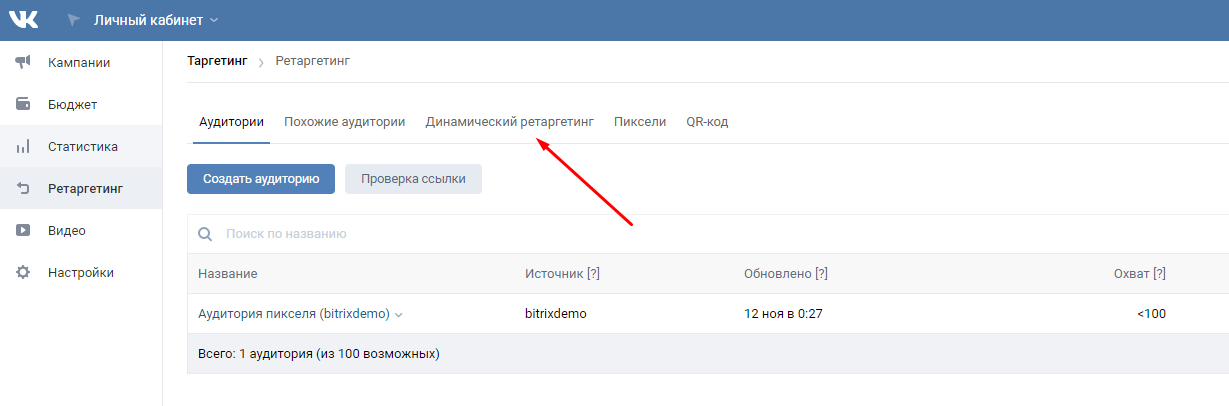This screenshot has height=406, width=1229.
Task: Click the Всего: 1 аудитория summary text
Action: click(x=318, y=354)
